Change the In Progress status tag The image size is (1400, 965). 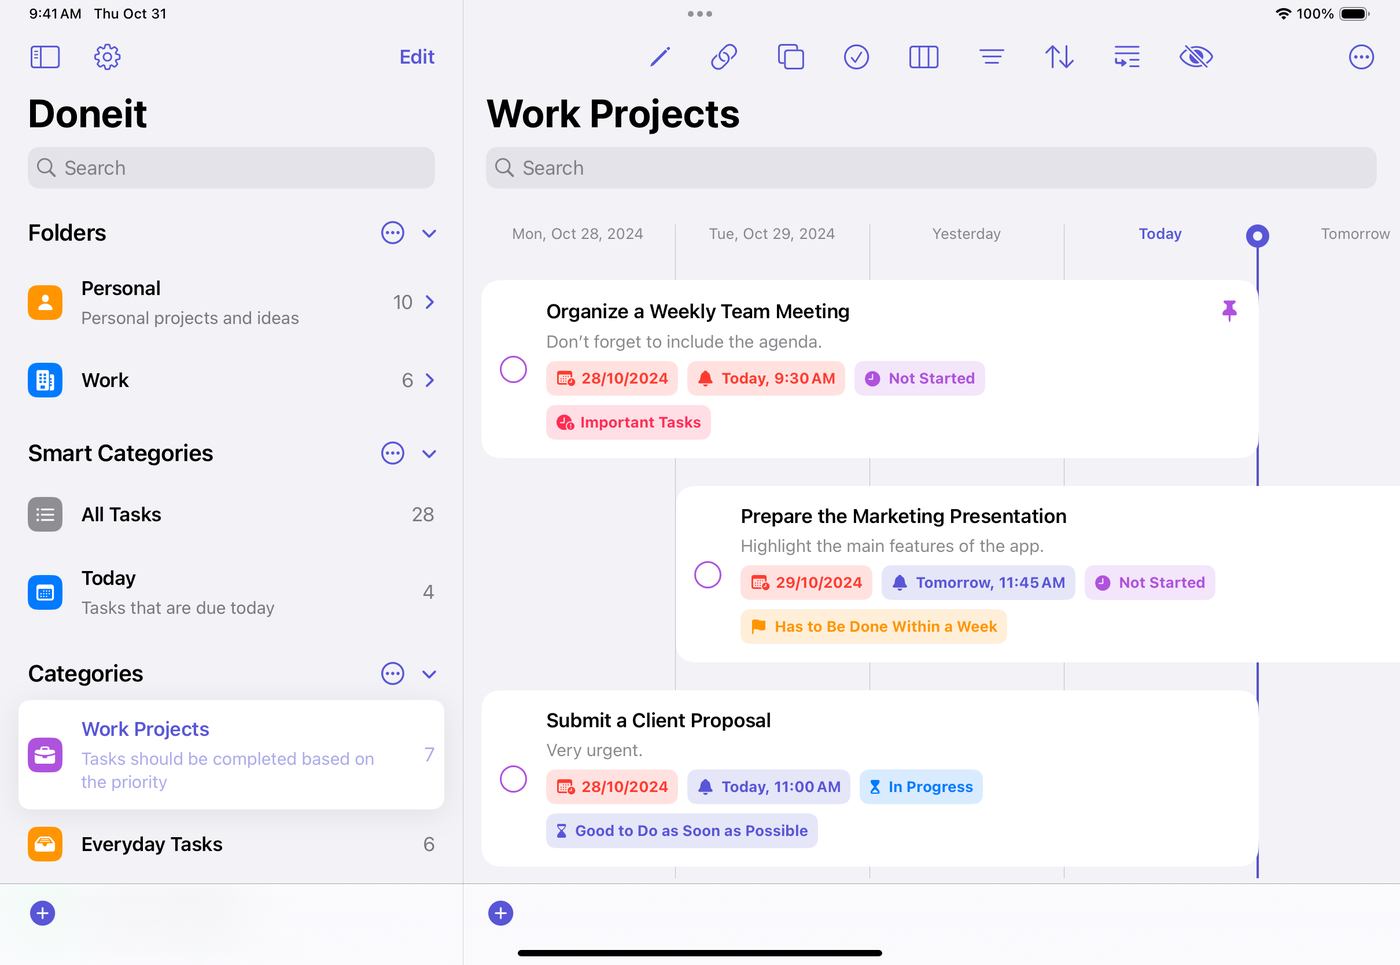coord(921,787)
